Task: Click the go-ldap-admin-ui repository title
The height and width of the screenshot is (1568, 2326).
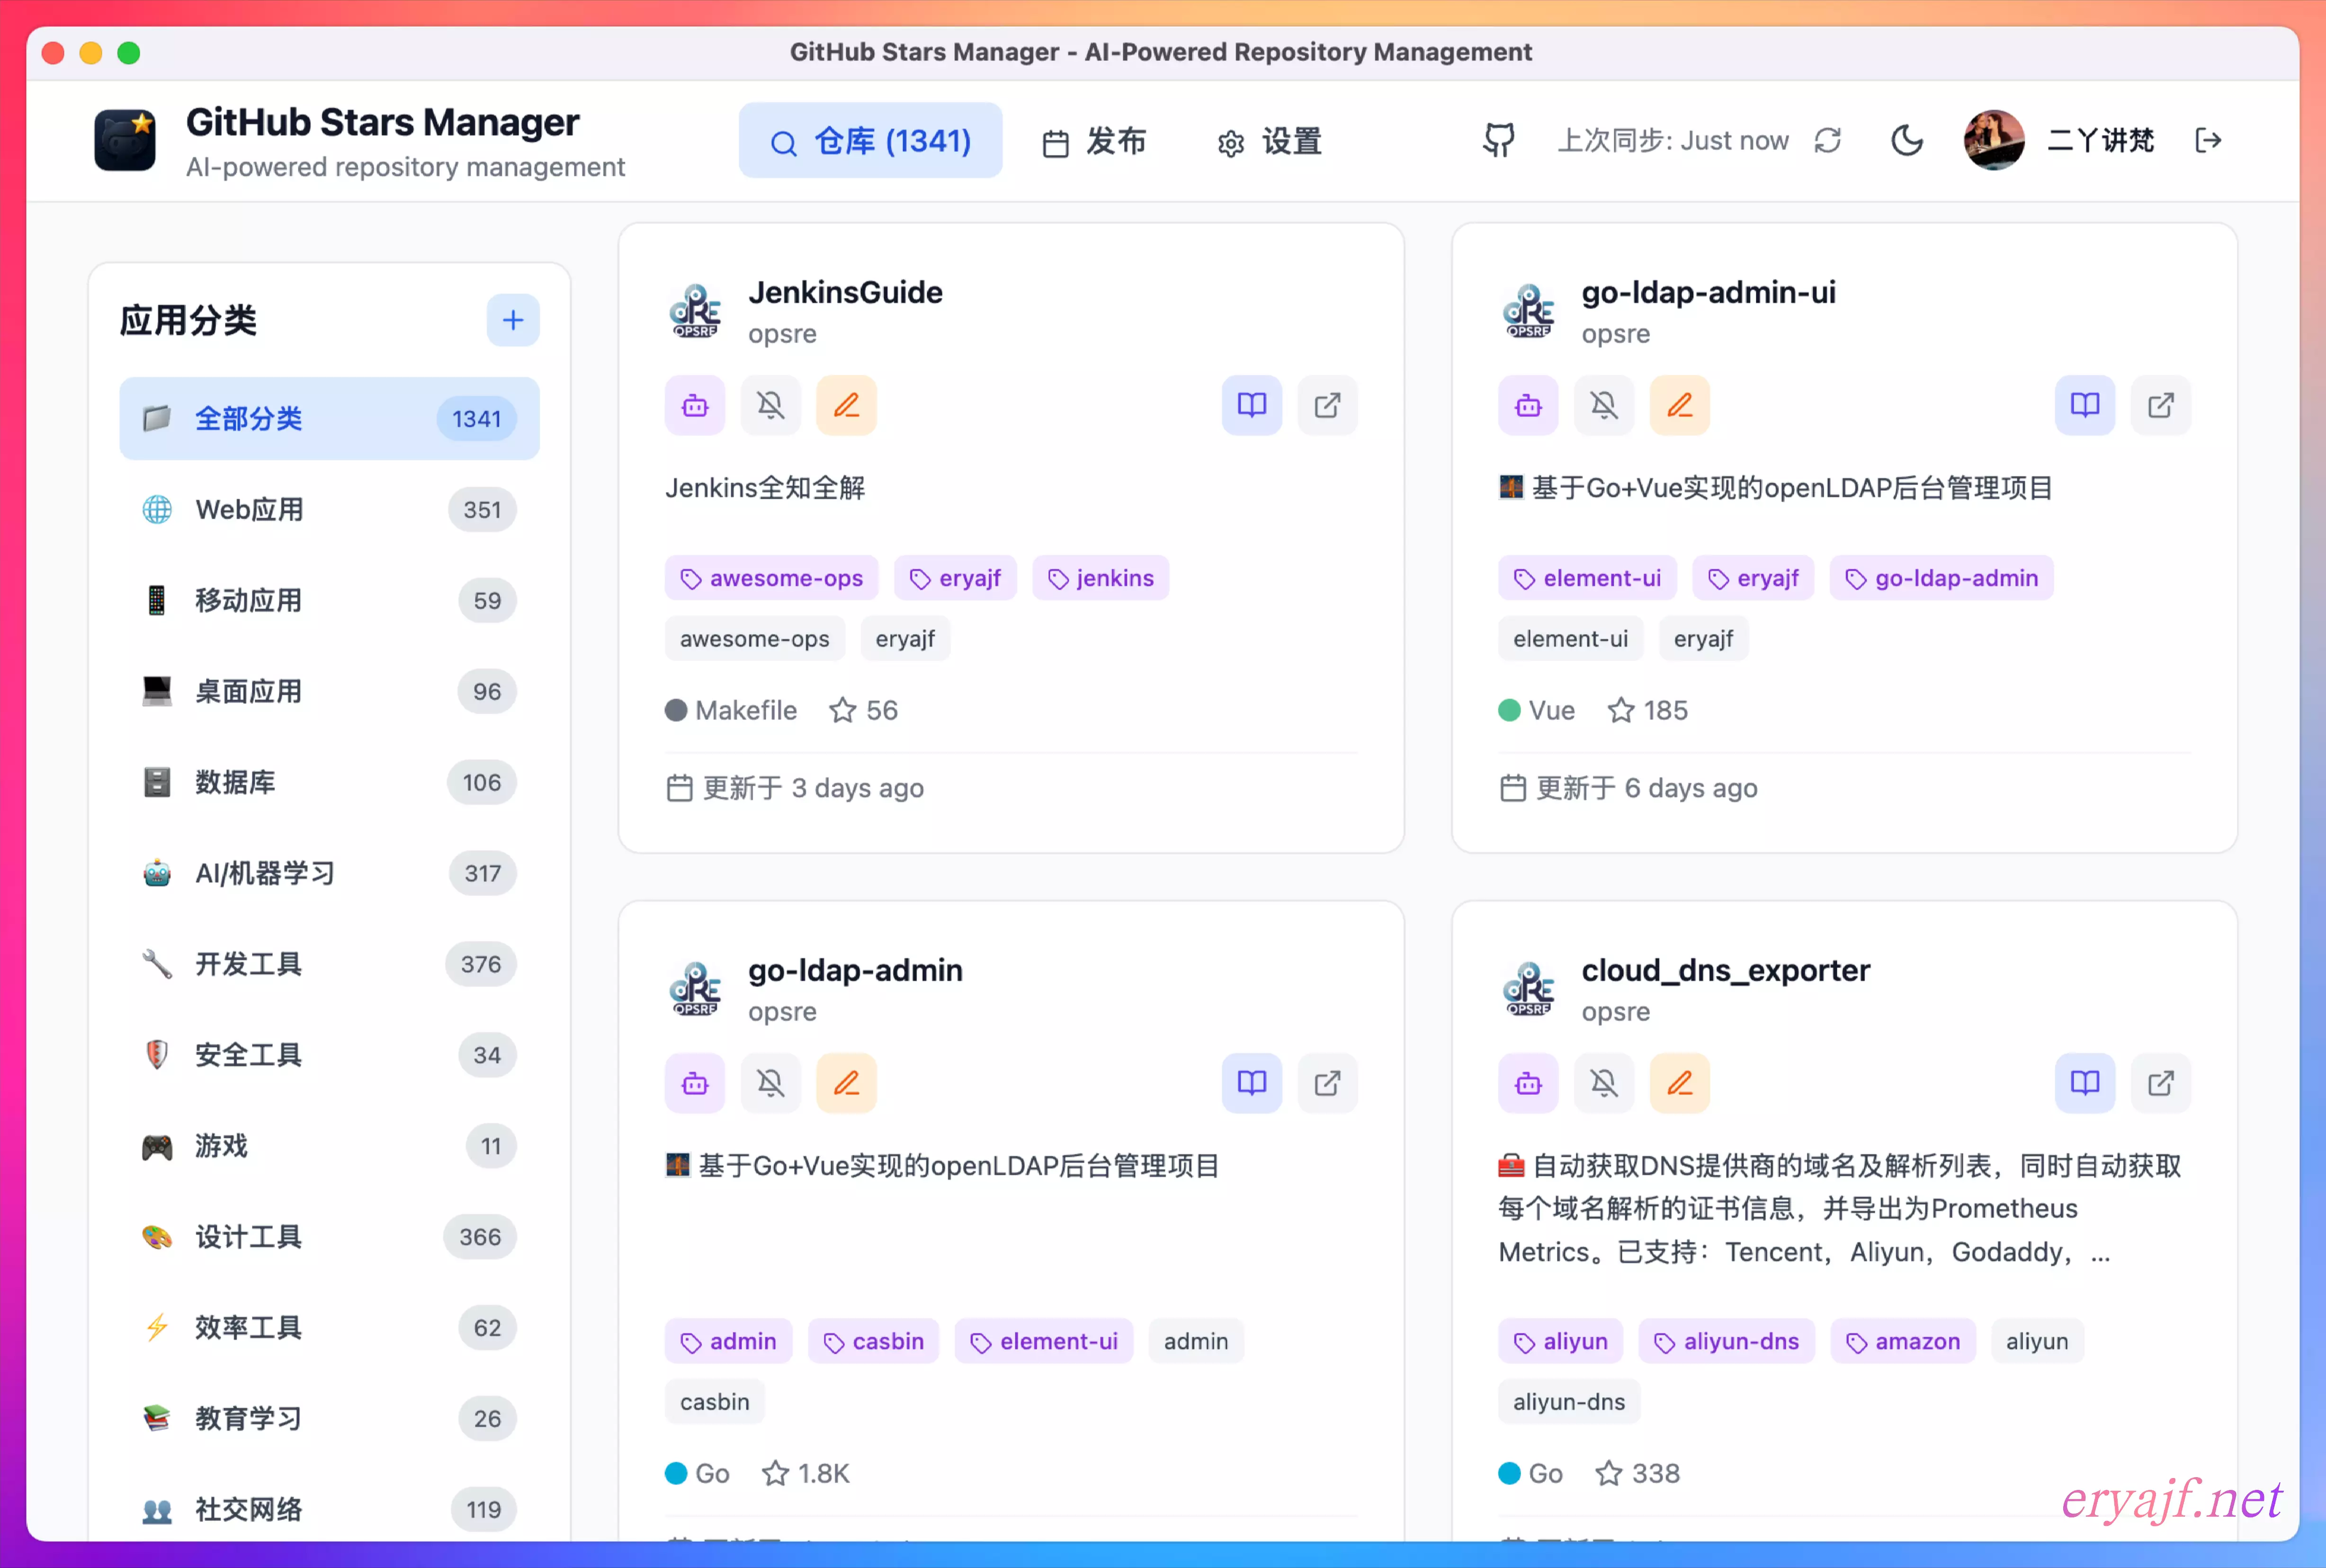Action: pos(1708,293)
